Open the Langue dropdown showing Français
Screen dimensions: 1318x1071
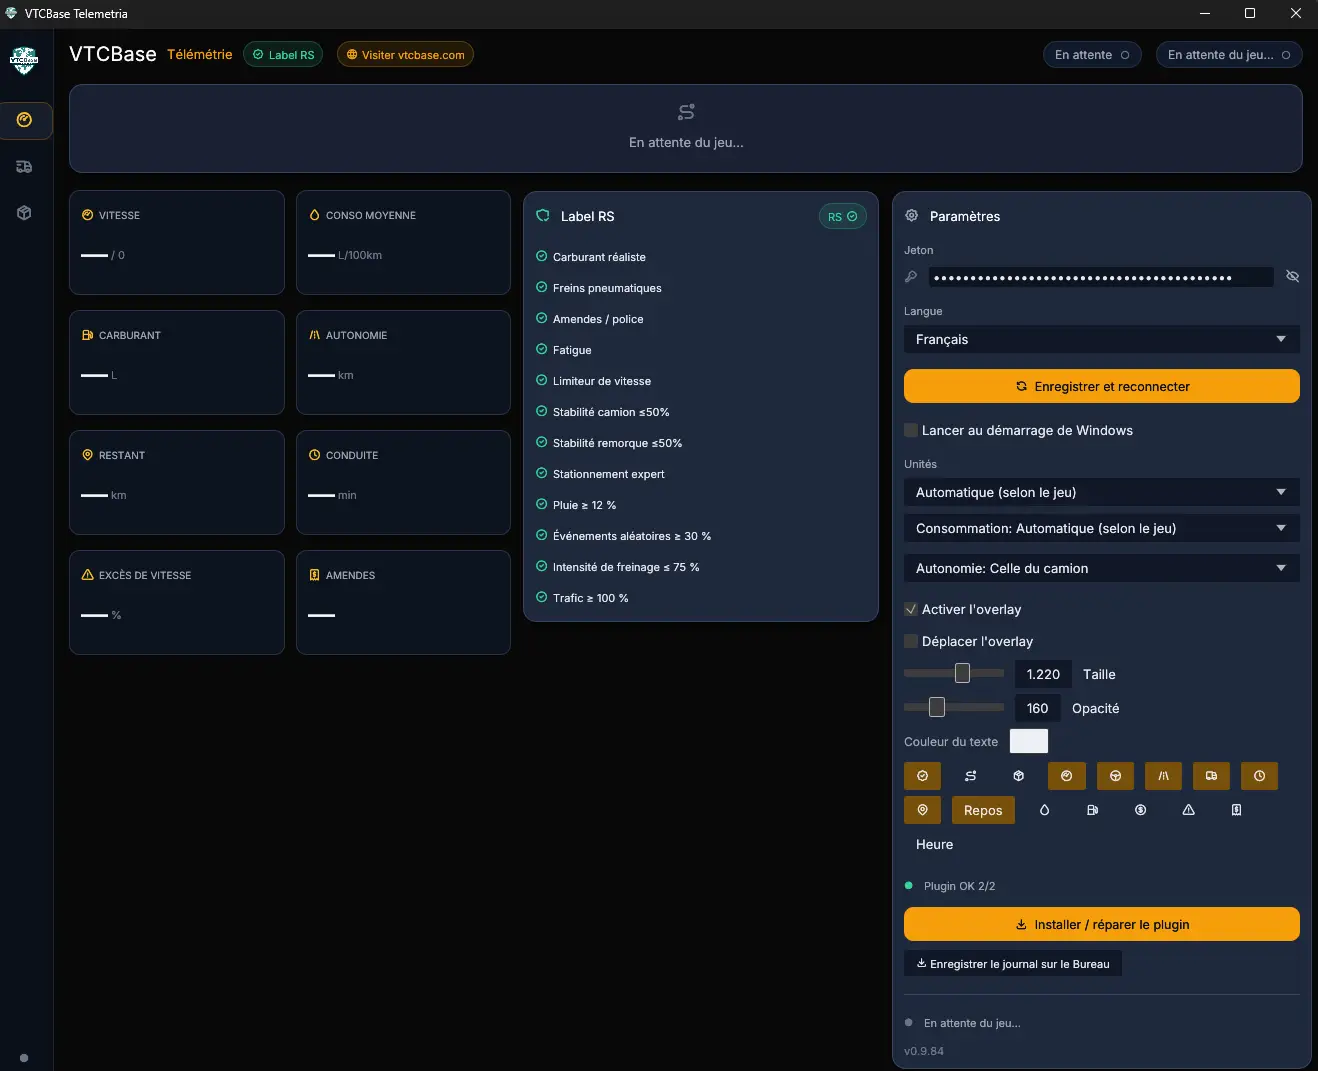pos(1102,340)
